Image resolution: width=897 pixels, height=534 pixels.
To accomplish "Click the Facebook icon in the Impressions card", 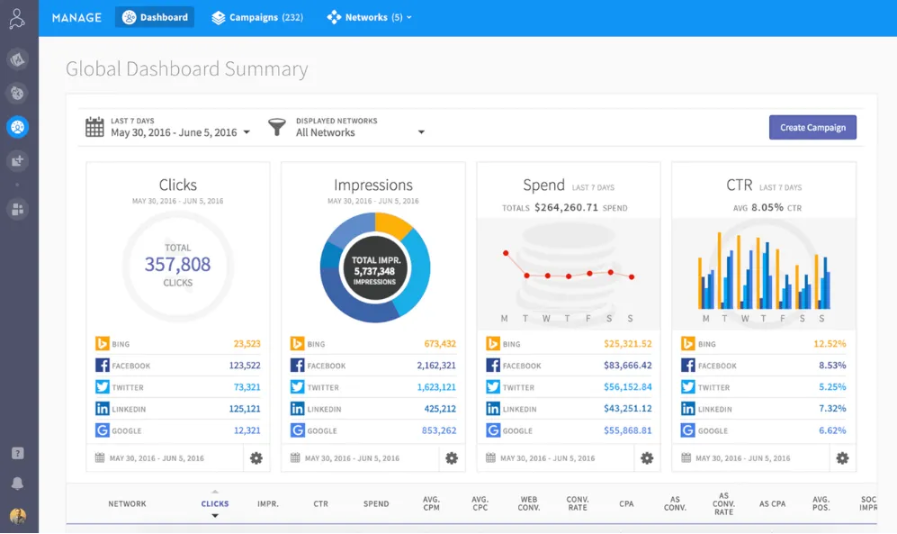I will pos(297,366).
